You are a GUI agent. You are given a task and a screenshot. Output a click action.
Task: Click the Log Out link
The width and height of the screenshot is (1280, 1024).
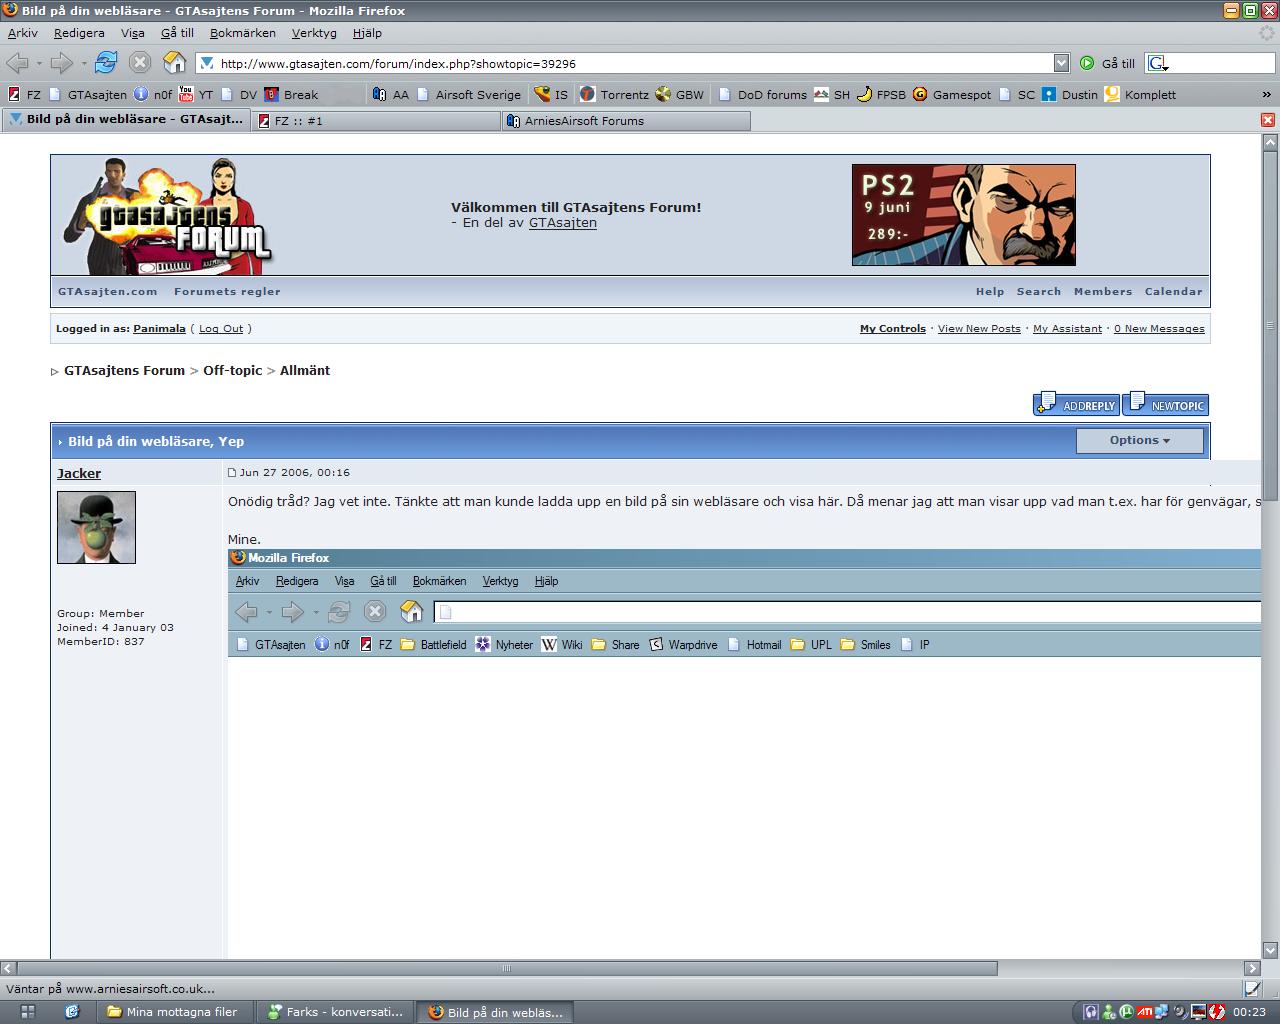tap(221, 328)
